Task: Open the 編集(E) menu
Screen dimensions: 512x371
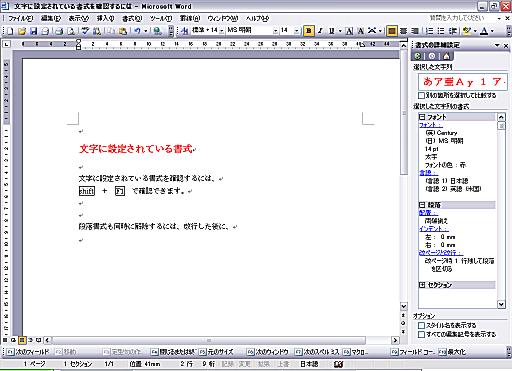Action: click(x=51, y=18)
